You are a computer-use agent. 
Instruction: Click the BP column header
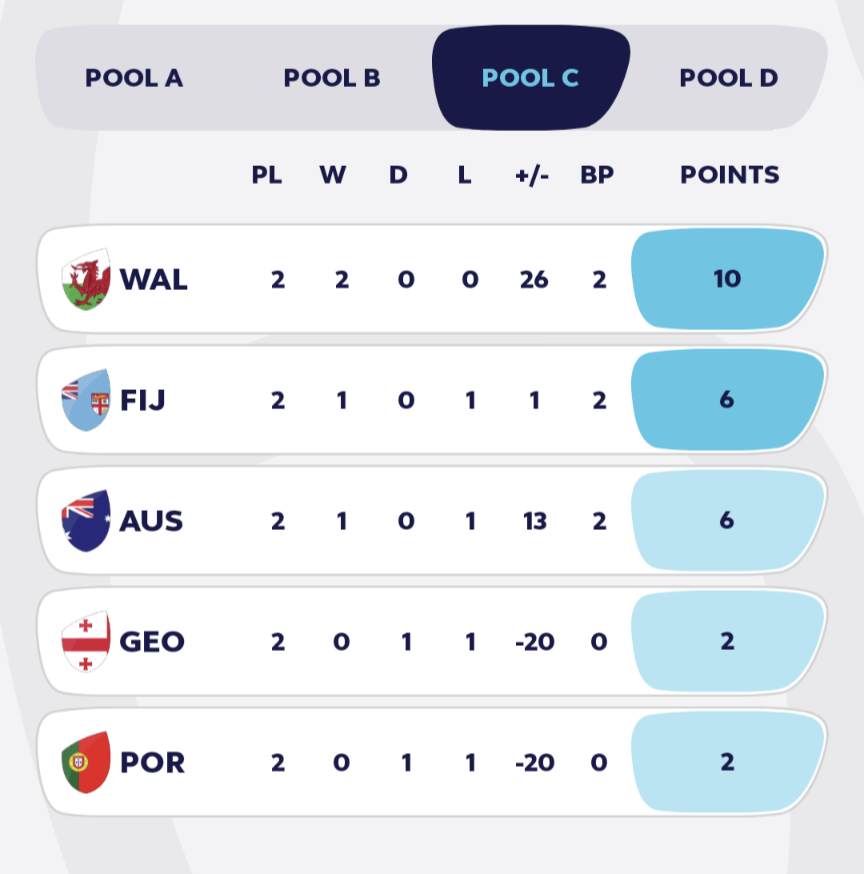(597, 175)
